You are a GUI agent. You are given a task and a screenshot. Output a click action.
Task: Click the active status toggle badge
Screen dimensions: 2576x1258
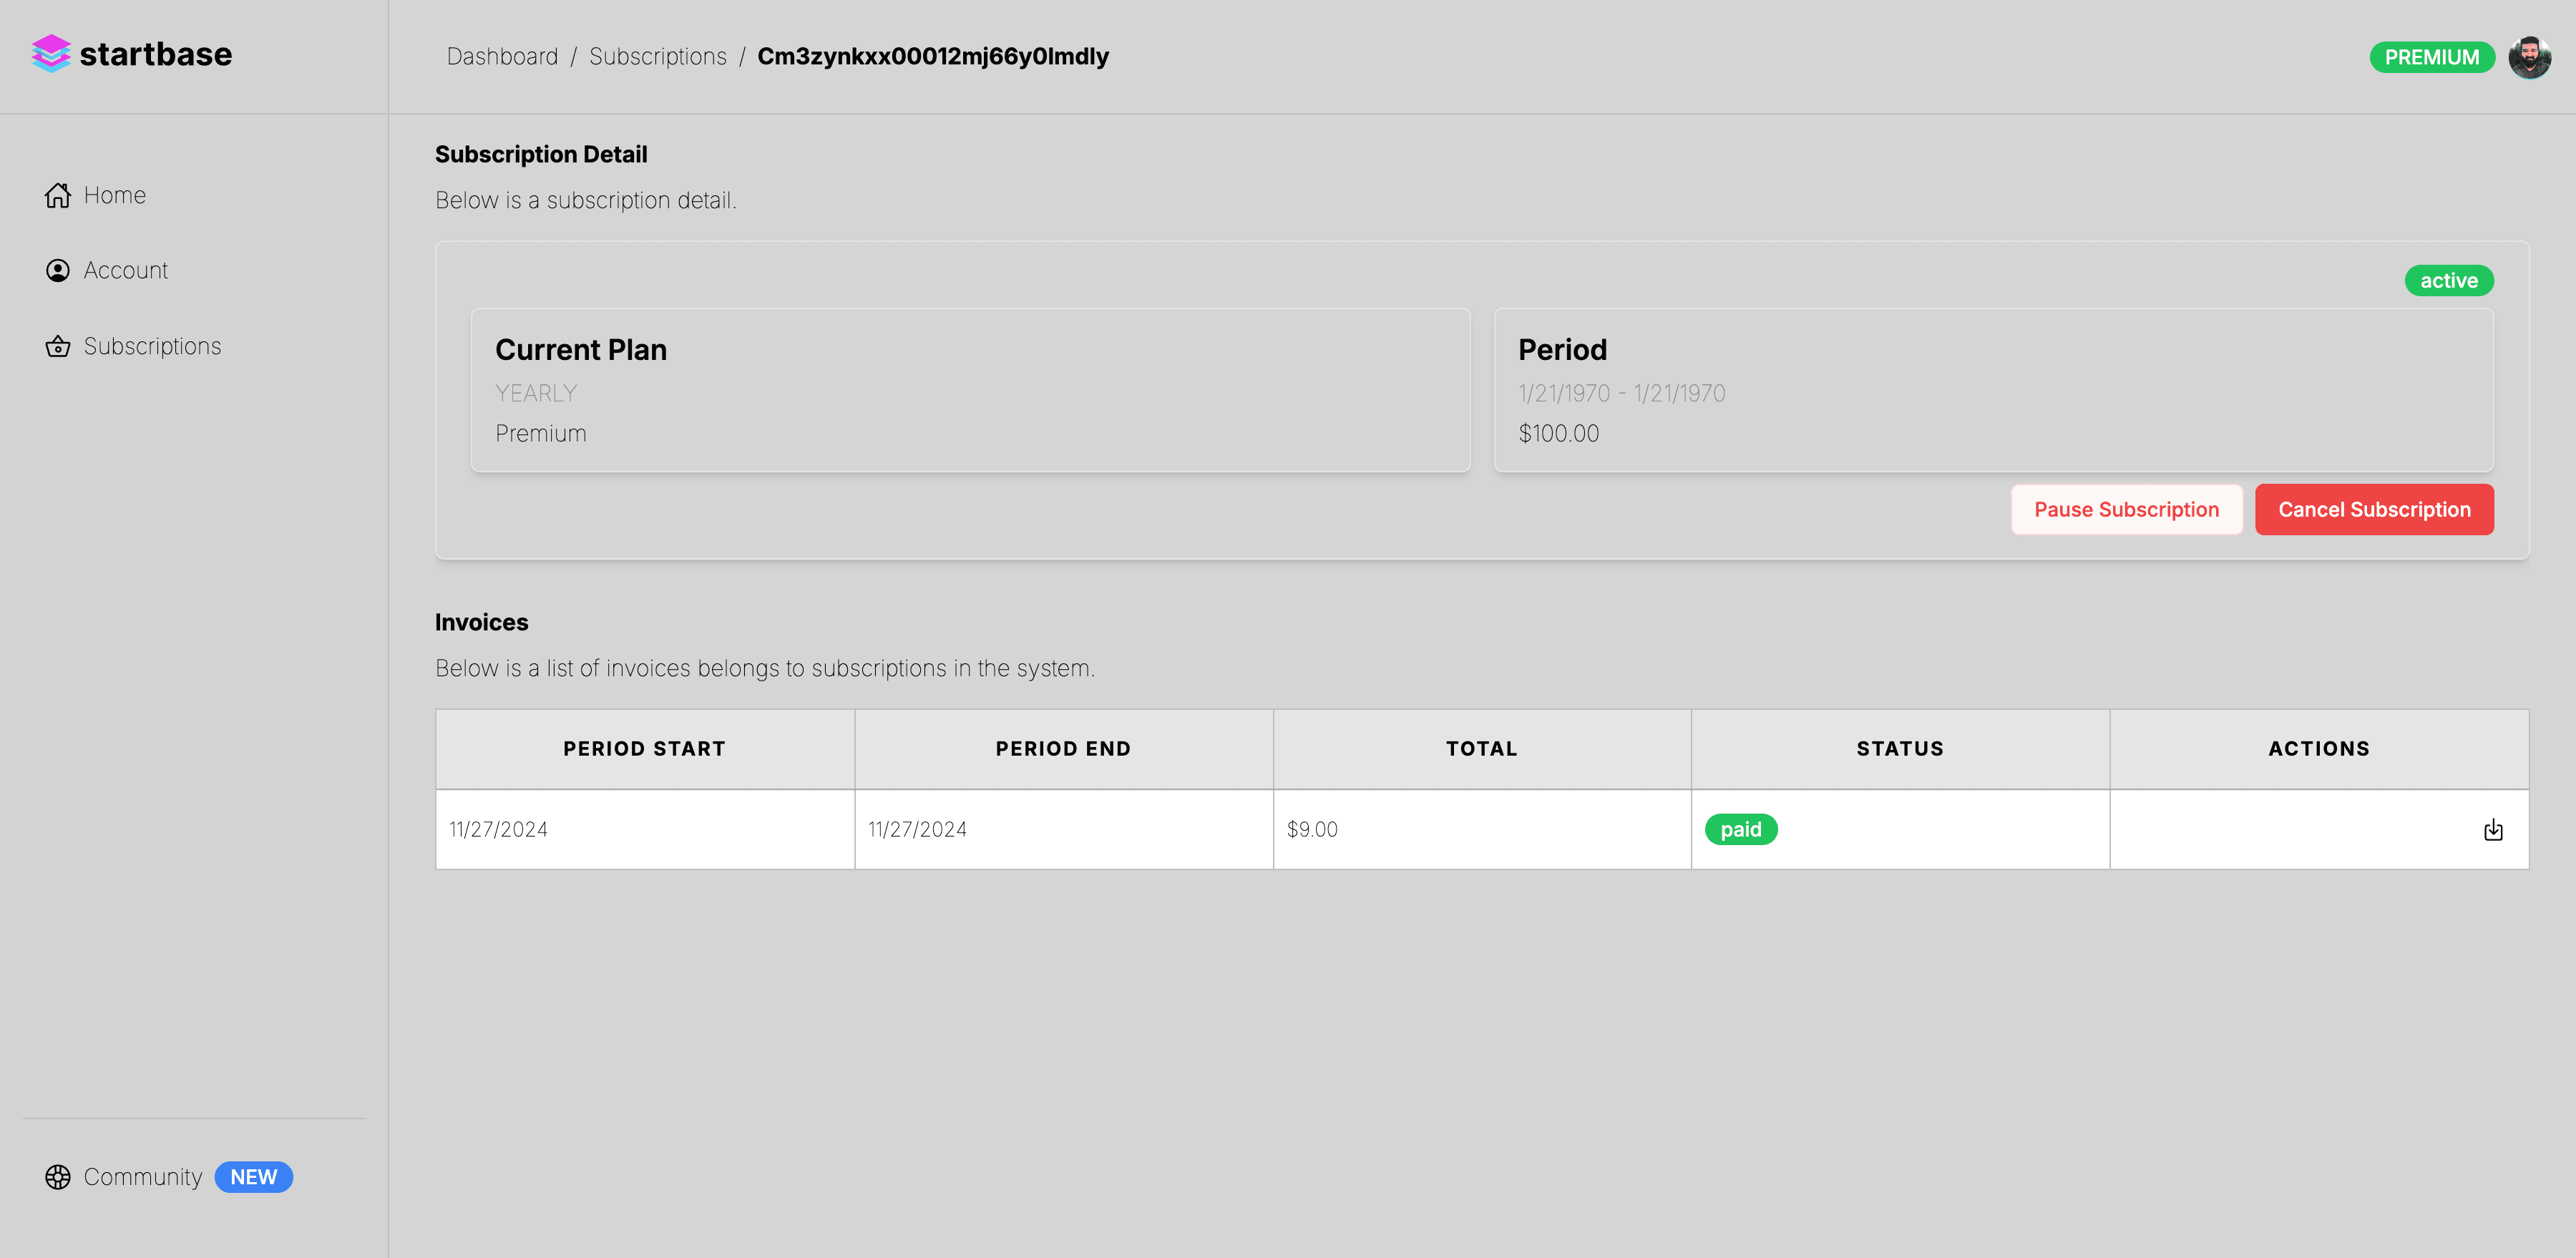[x=2448, y=281]
